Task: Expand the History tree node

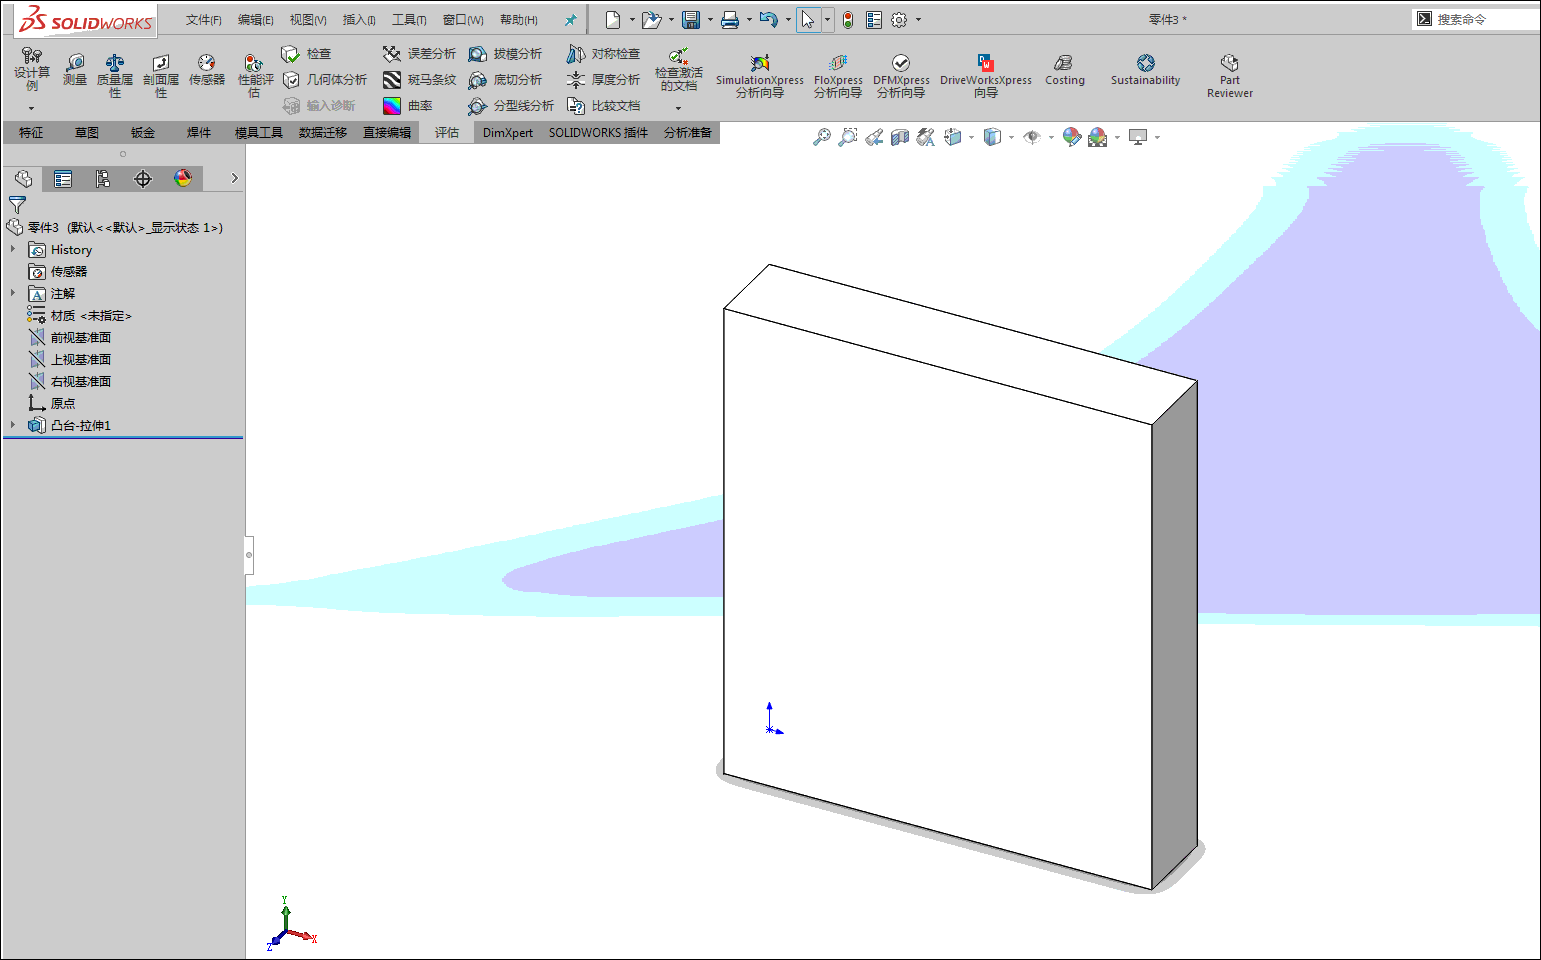Action: (x=13, y=249)
